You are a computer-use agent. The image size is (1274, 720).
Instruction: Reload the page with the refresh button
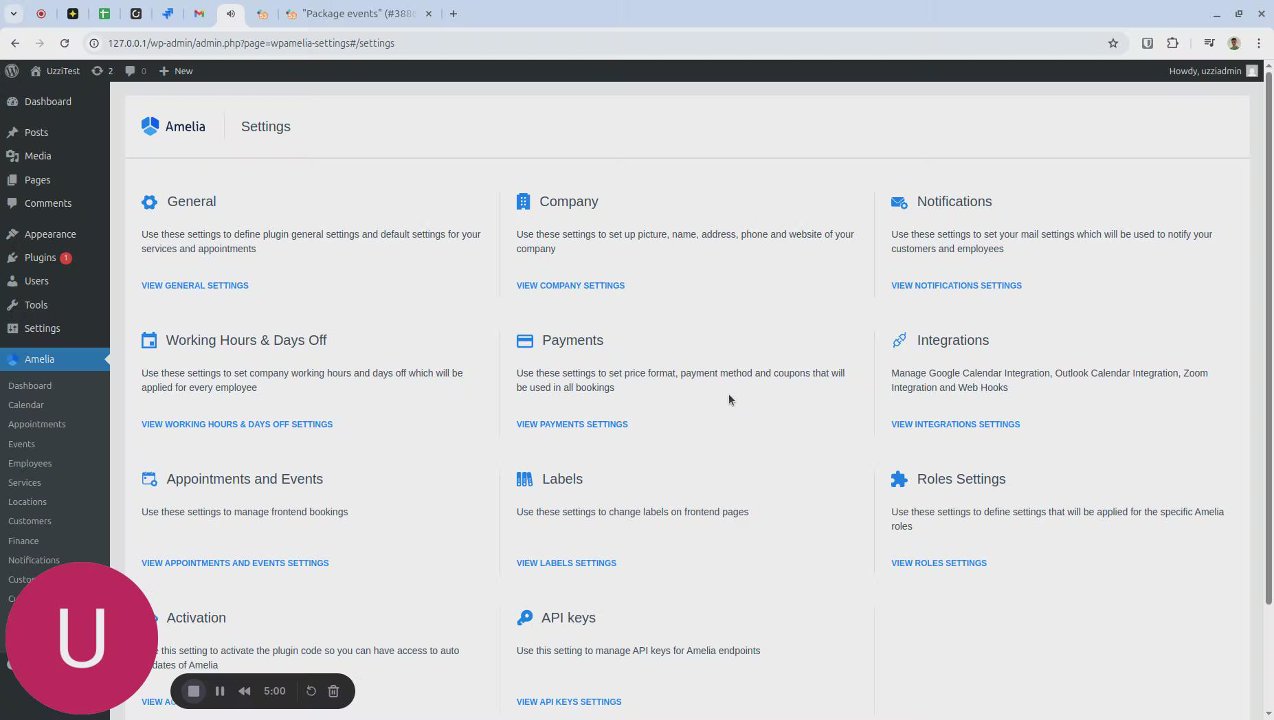[x=64, y=43]
